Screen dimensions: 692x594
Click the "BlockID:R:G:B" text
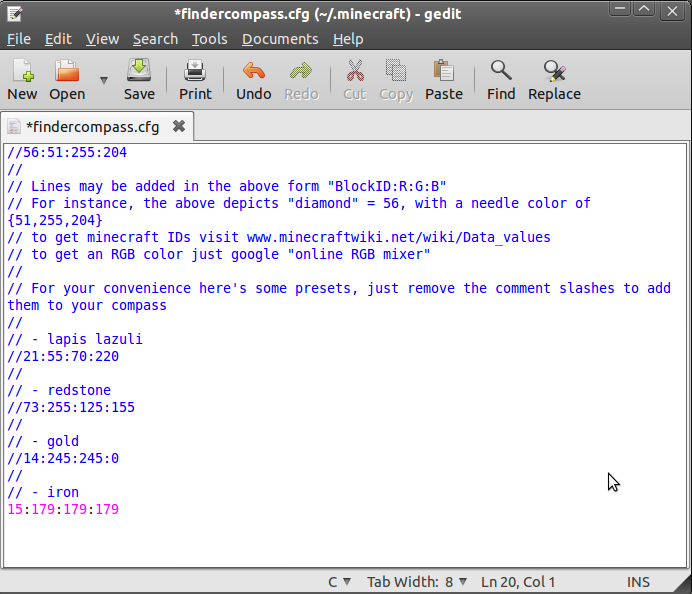(x=387, y=186)
